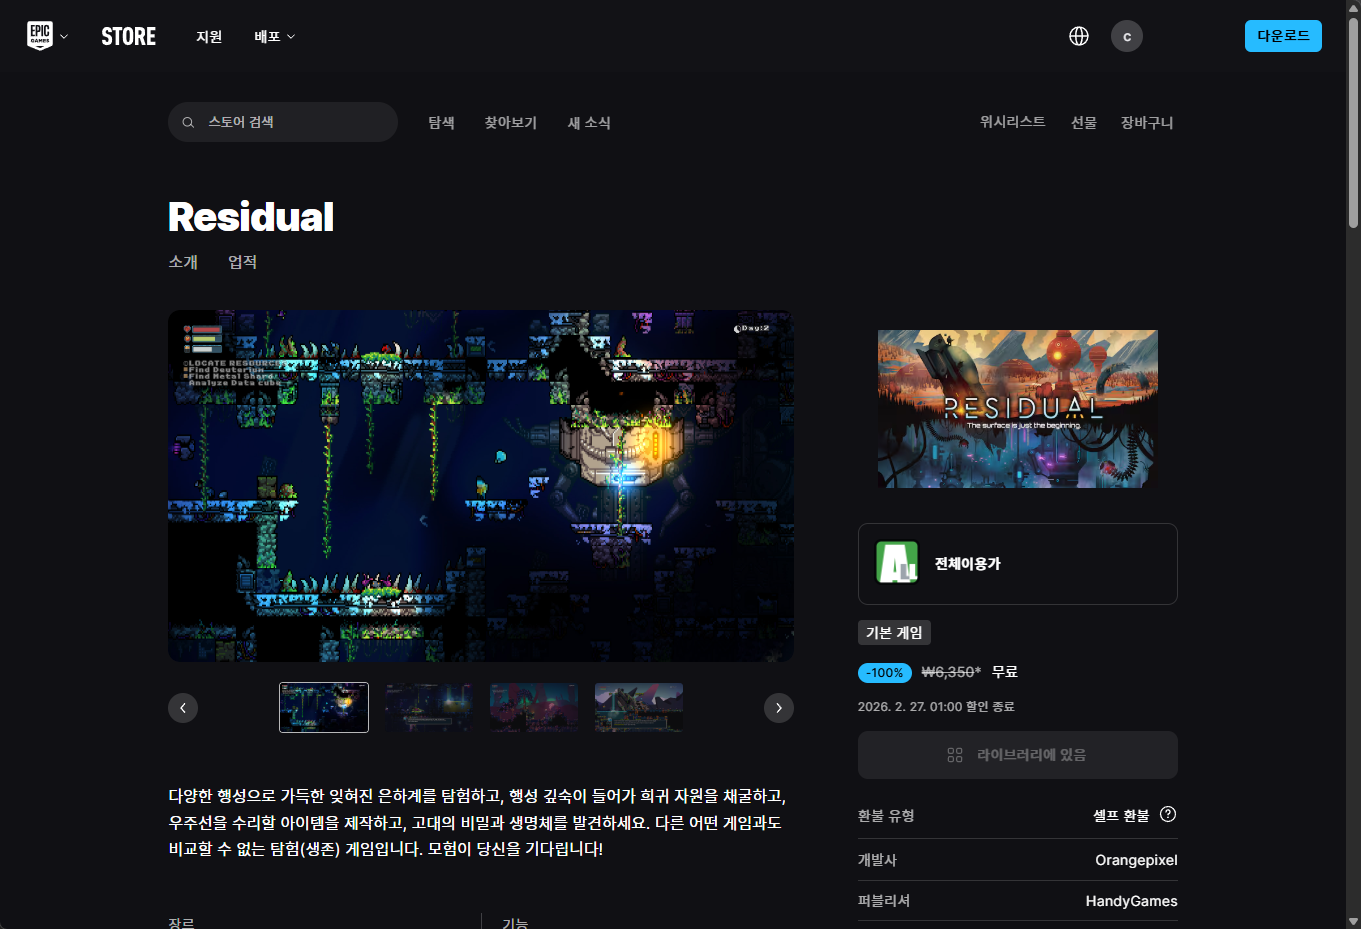The height and width of the screenshot is (929, 1361).
Task: Click the library grid icon in button
Action: point(955,755)
